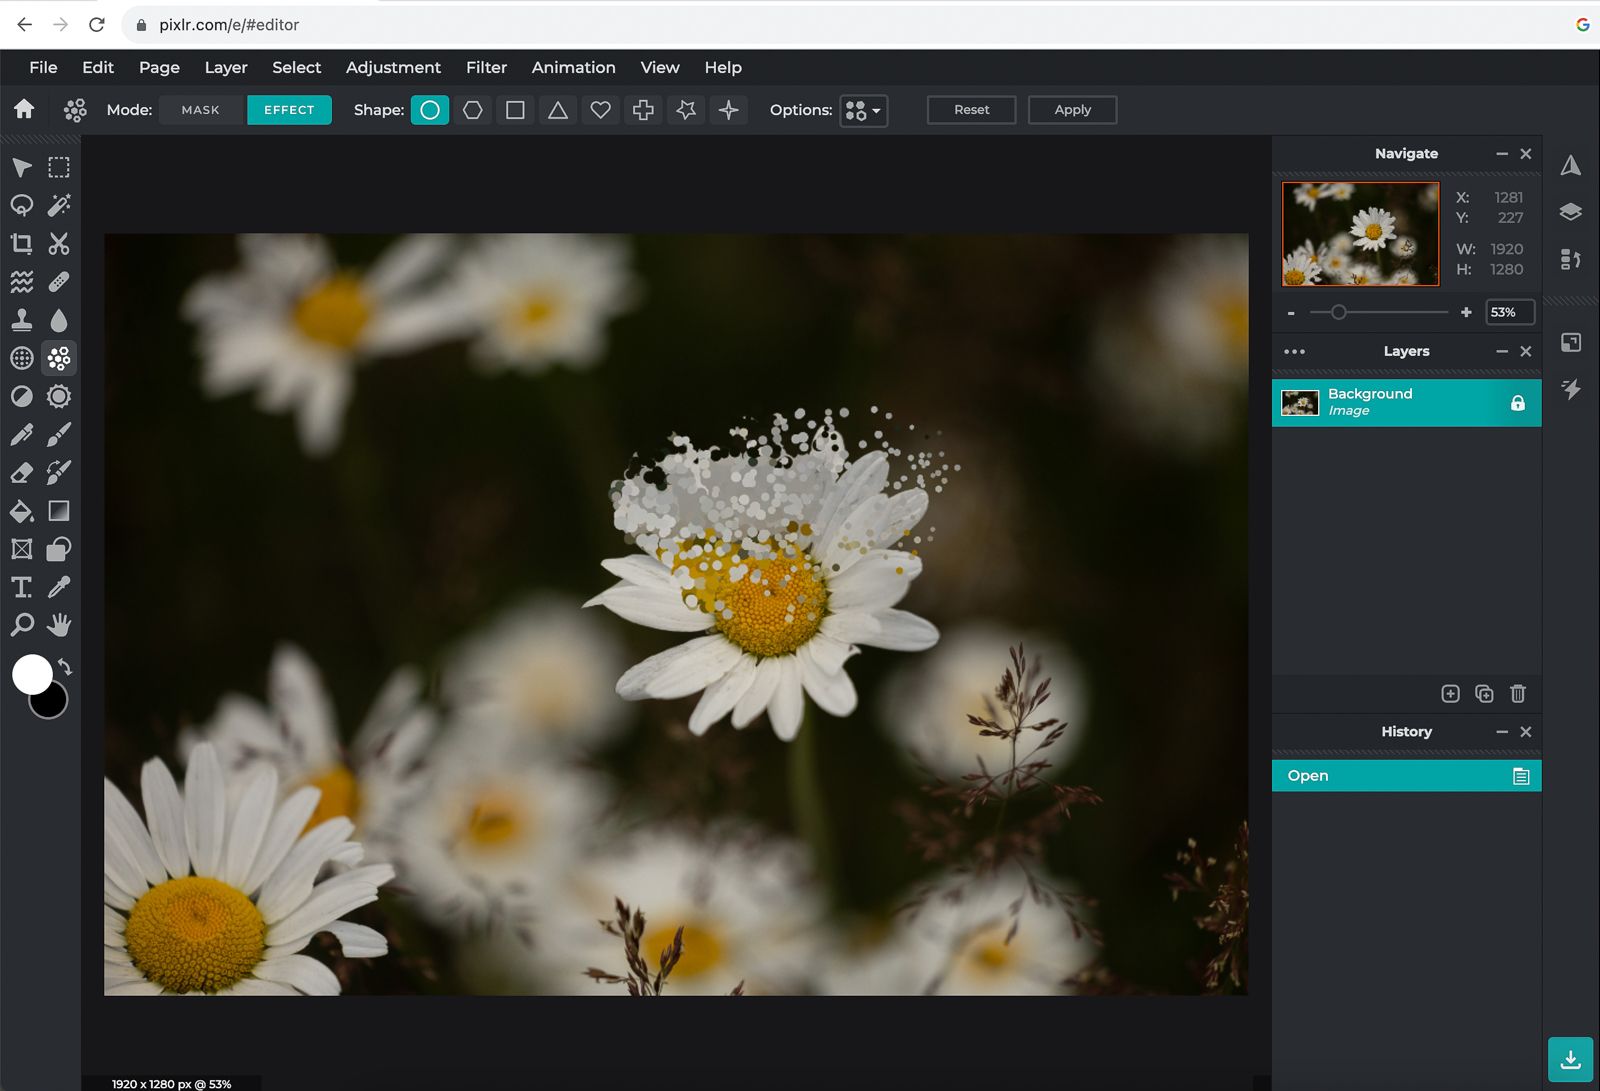Click the Navigate zoom slider handle
Image resolution: width=1600 pixels, height=1091 pixels.
pos(1338,313)
